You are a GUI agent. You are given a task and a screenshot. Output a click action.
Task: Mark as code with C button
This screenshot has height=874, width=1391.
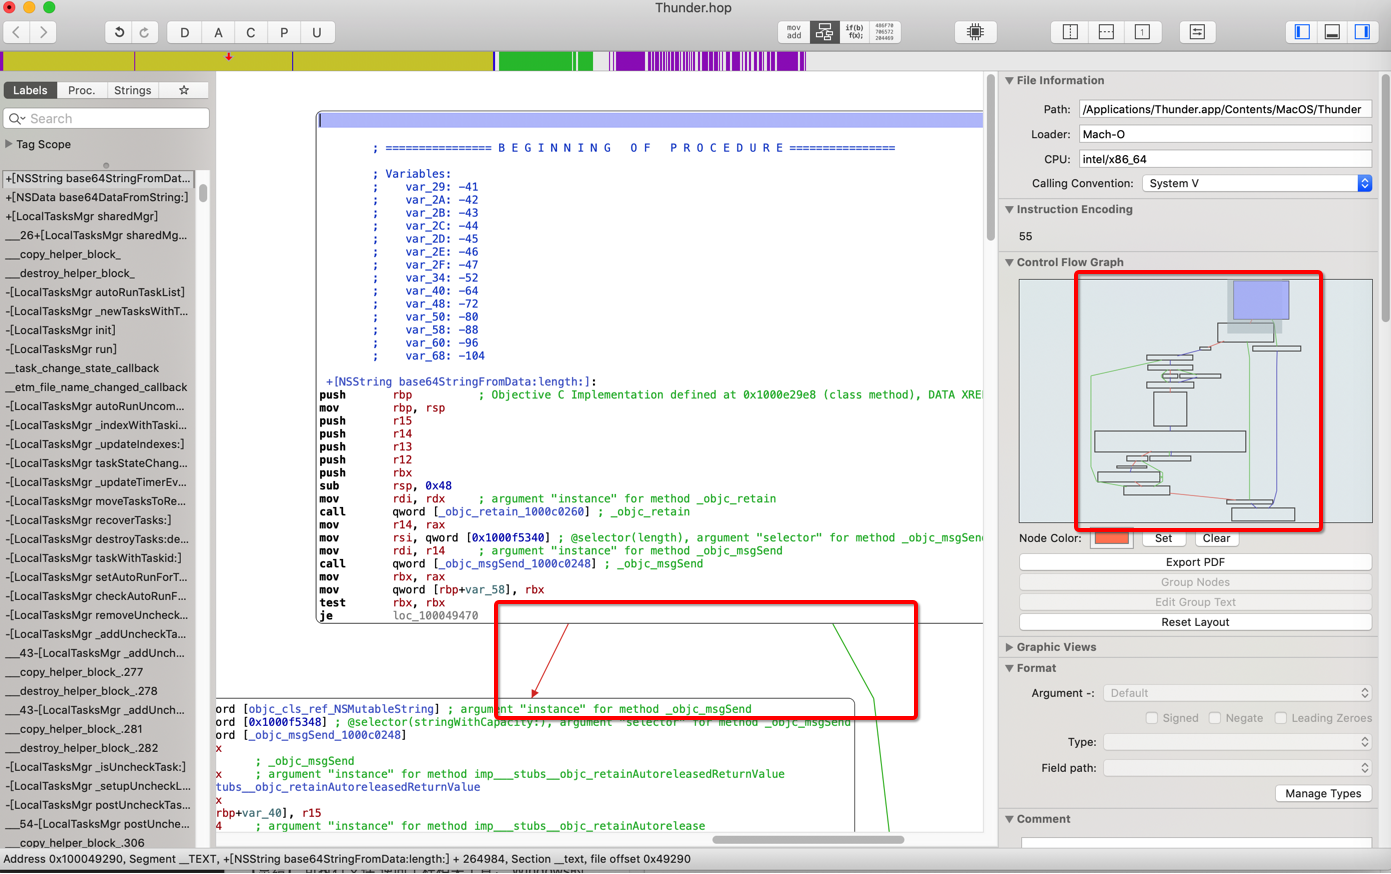point(251,32)
